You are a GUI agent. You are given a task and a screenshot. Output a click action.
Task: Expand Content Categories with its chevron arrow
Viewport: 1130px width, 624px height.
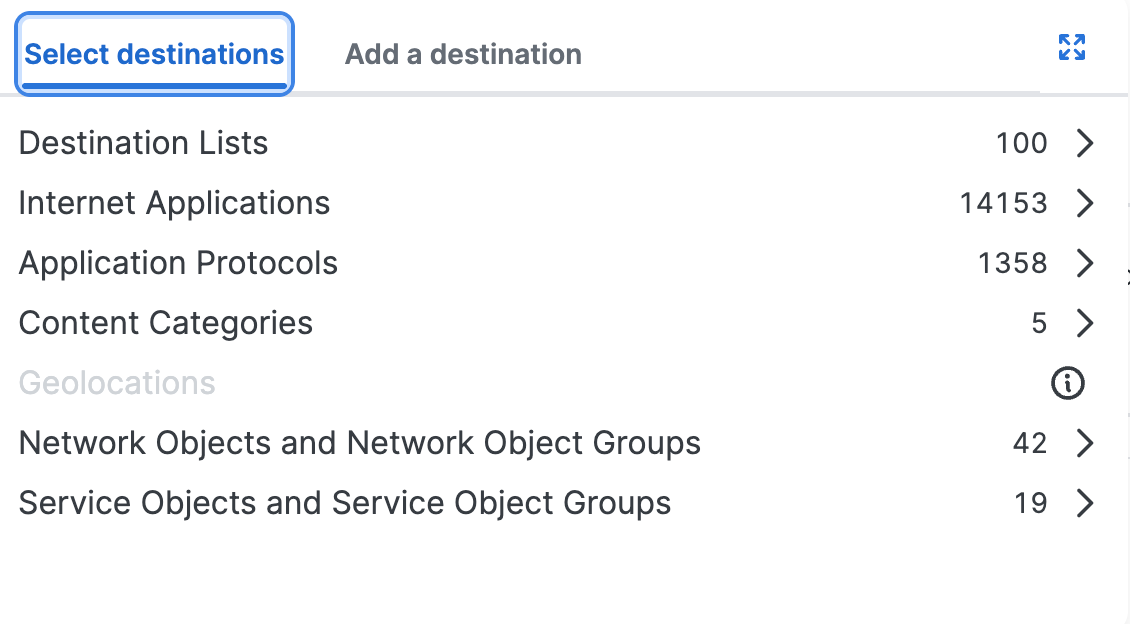[1085, 323]
